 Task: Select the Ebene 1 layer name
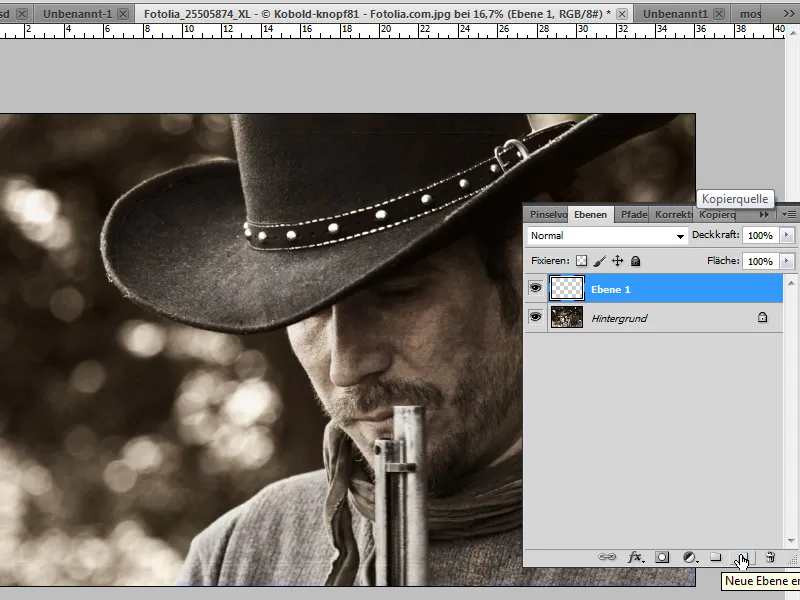pyautogui.click(x=611, y=289)
